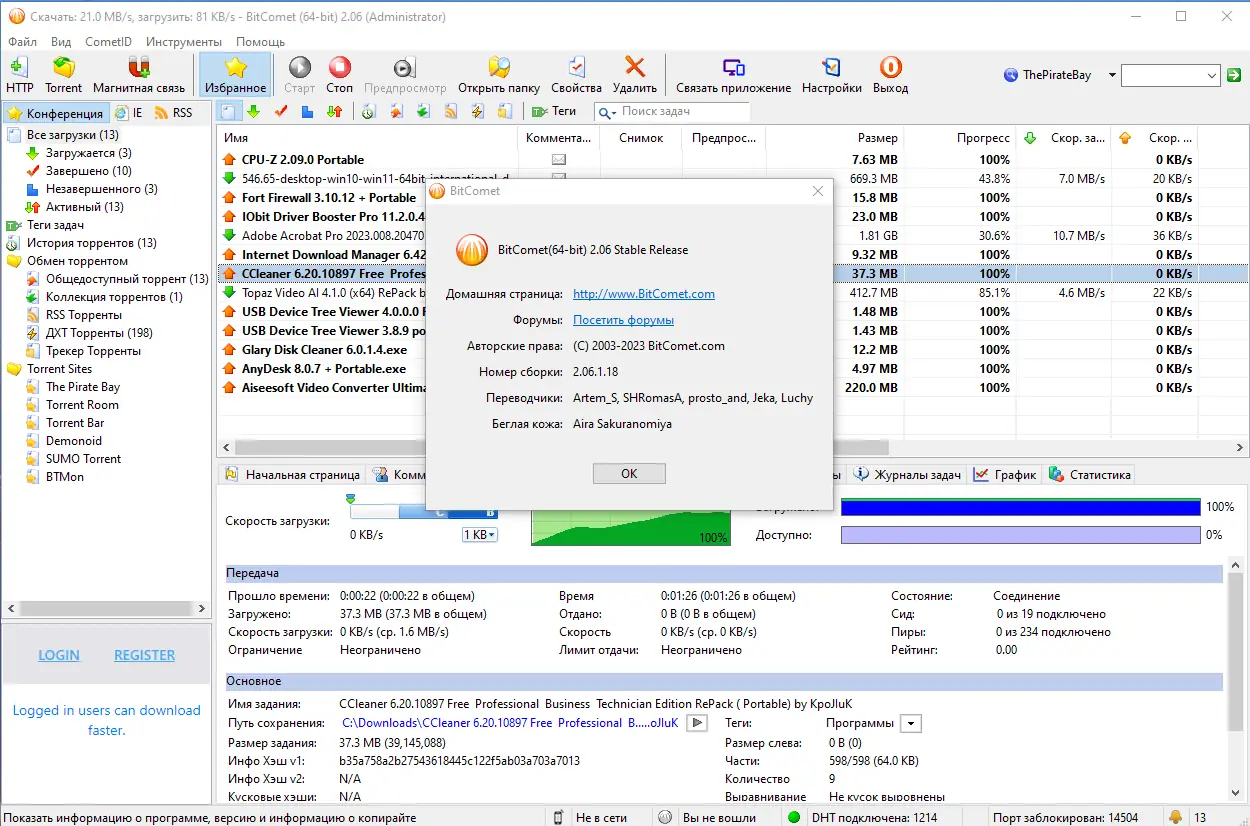This screenshot has width=1250, height=826.
Task: Click the scheduler clock icon in small toolbar
Action: [369, 111]
